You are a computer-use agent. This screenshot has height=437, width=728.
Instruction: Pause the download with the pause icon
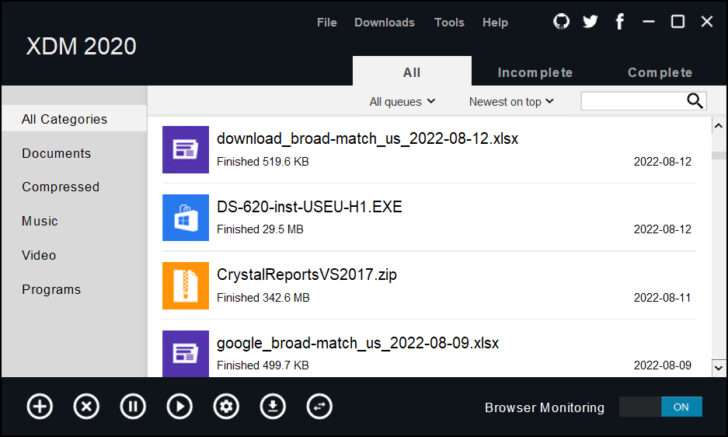133,407
